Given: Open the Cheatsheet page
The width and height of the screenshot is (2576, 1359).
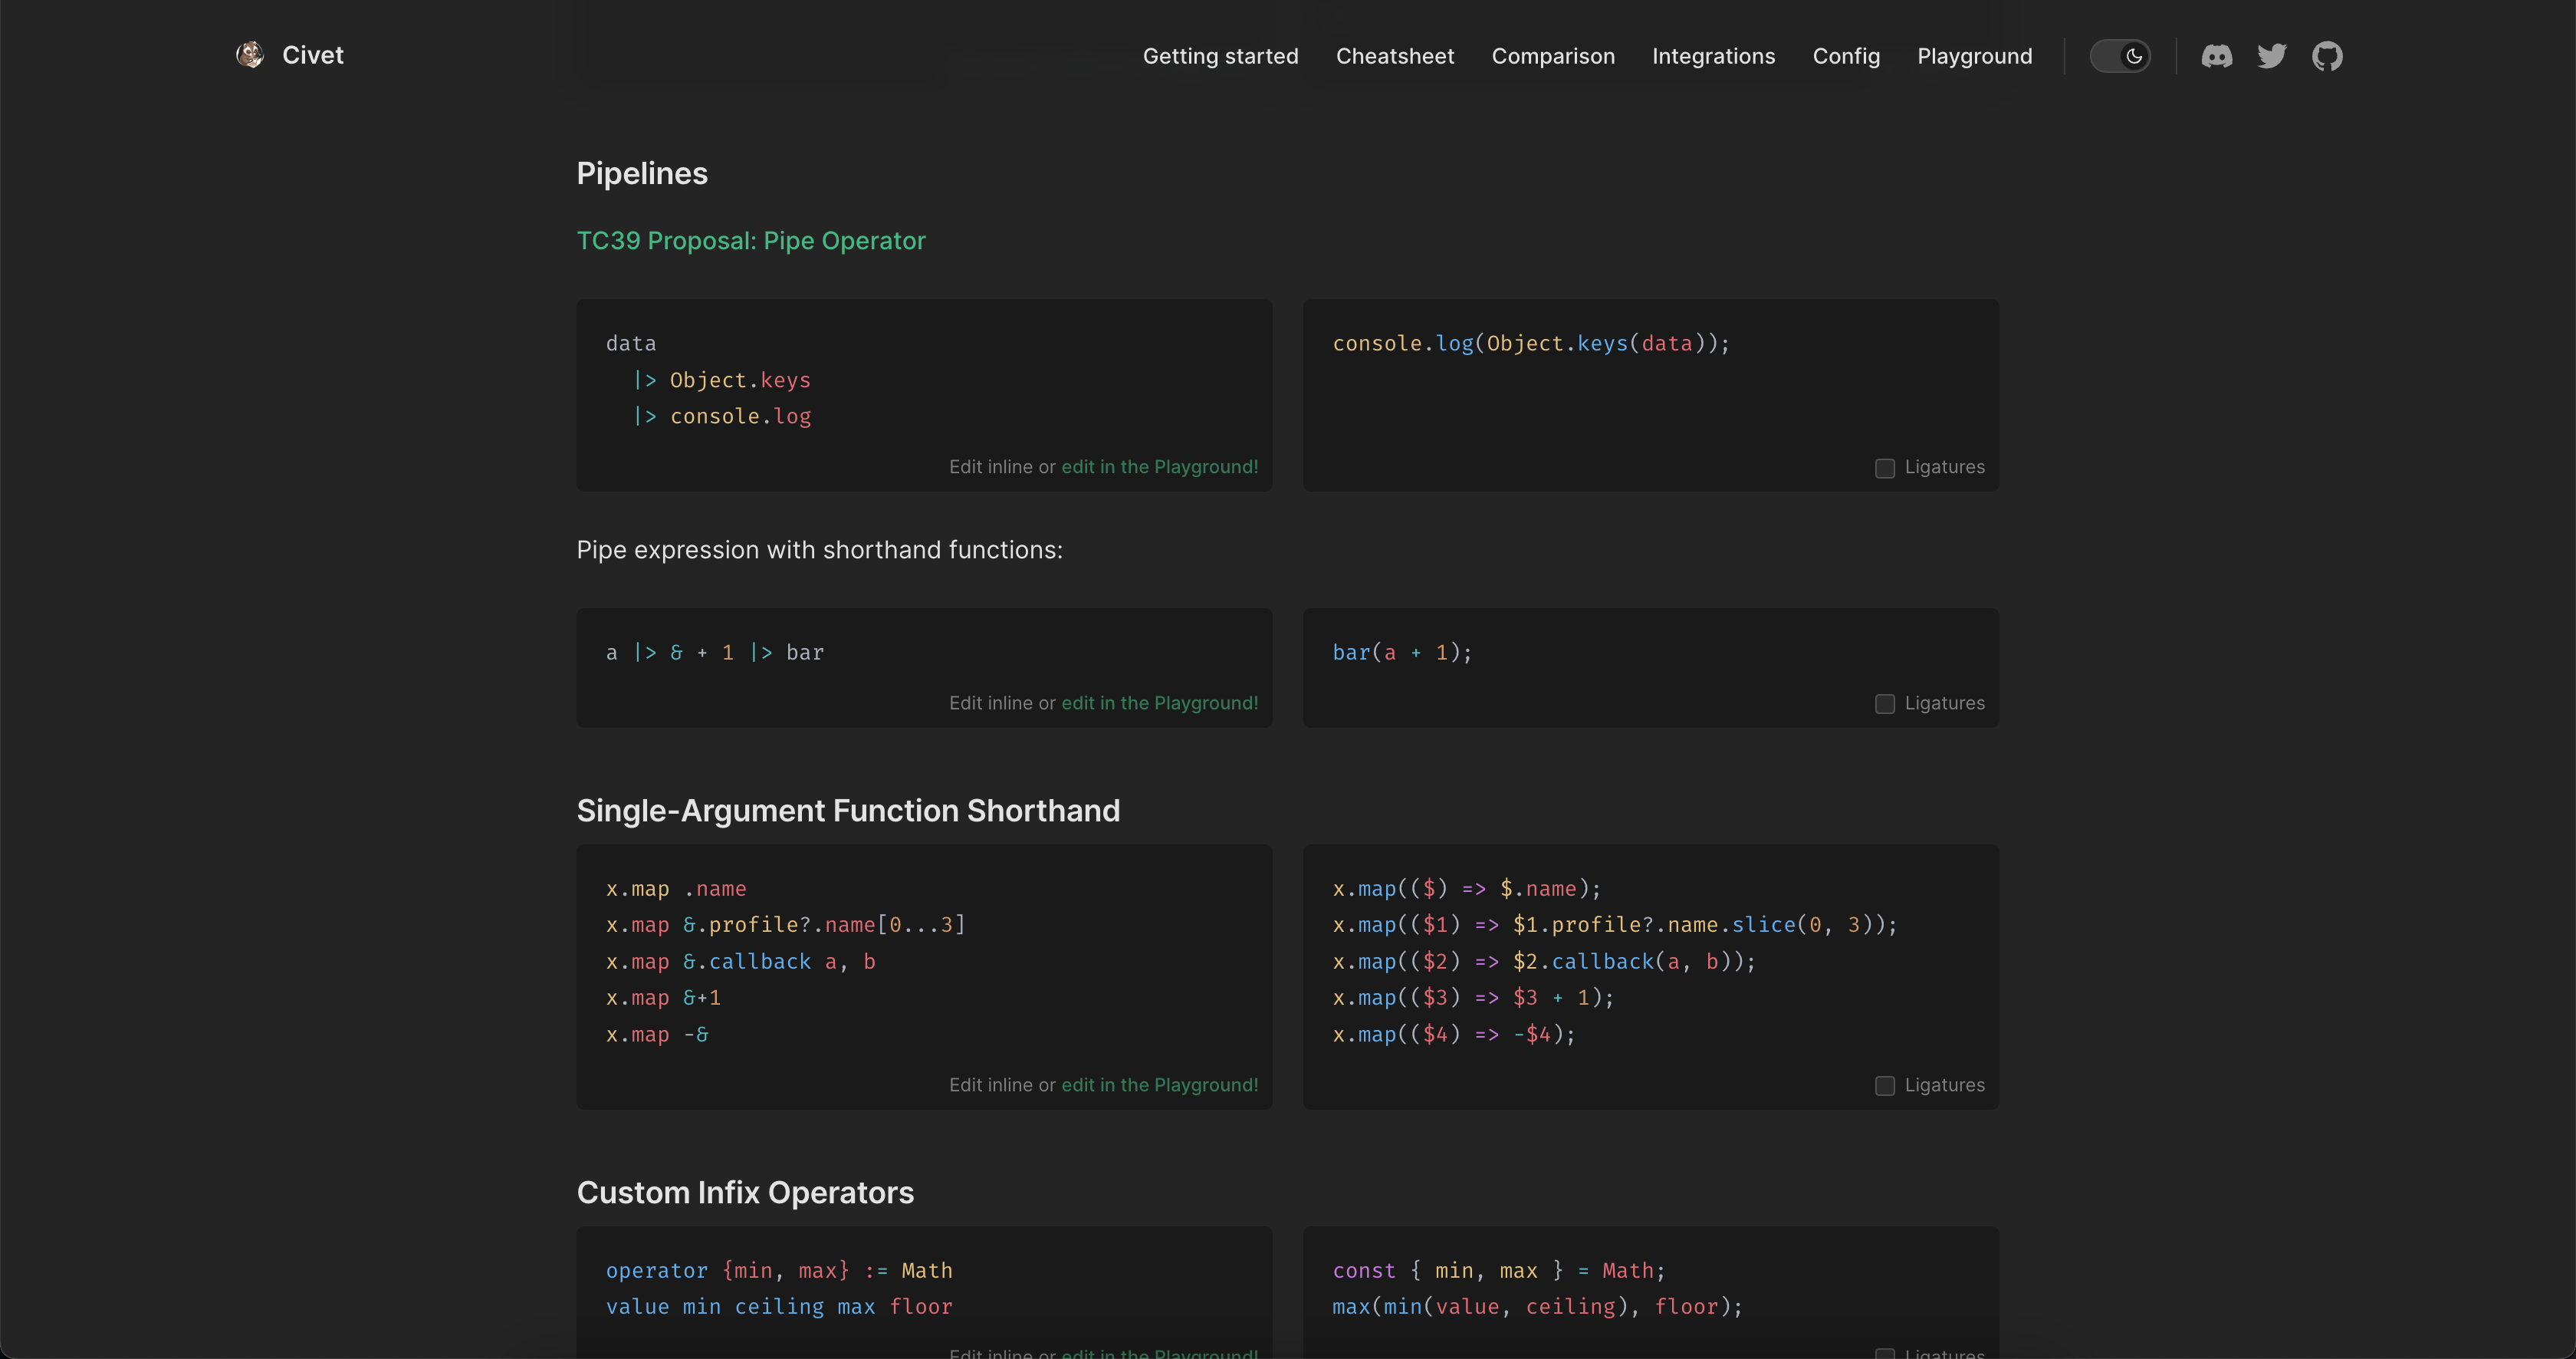Looking at the screenshot, I should click(1395, 56).
